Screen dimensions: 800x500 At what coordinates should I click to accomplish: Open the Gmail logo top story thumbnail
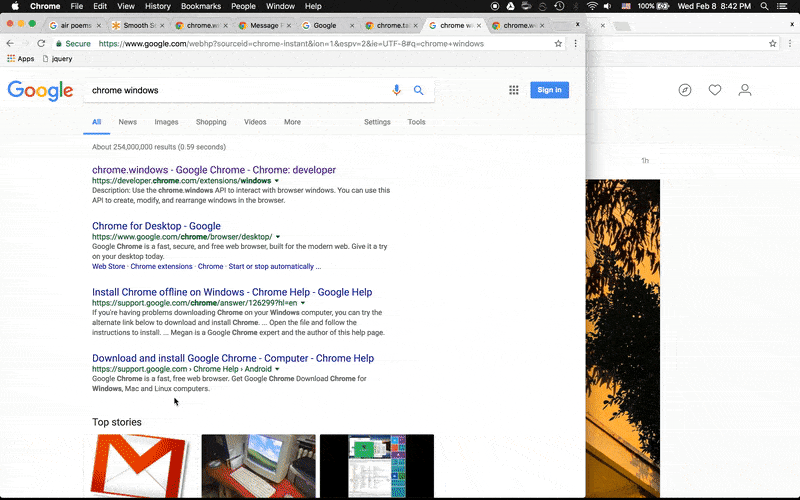140,466
